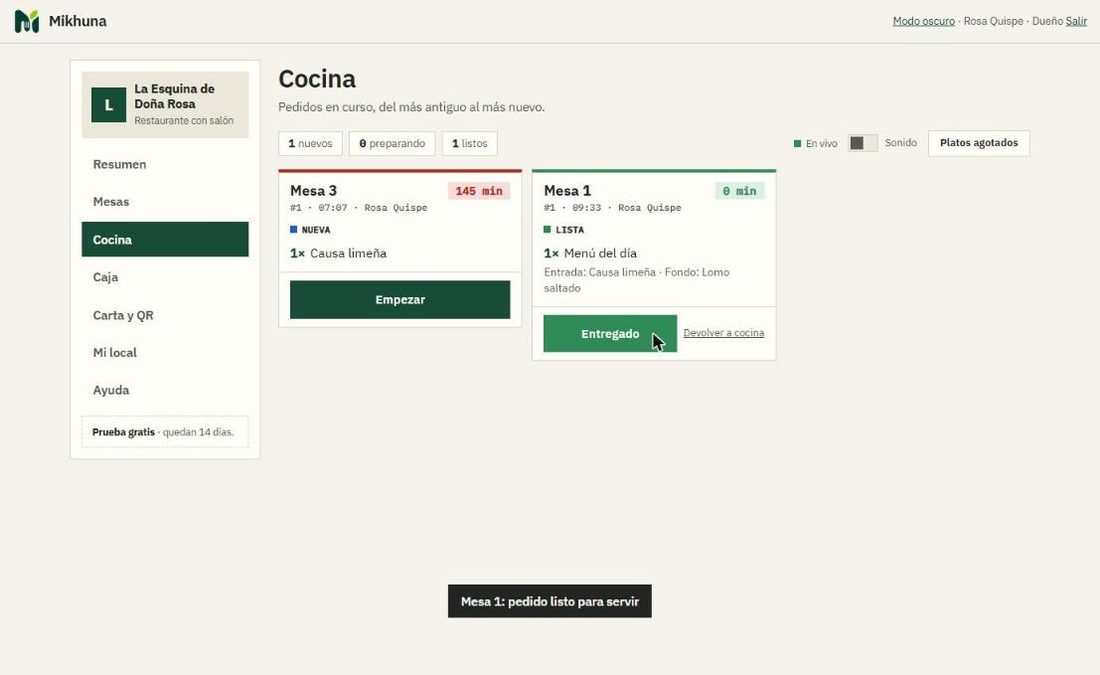This screenshot has height=675, width=1100.
Task: Click the '#1 · 07:07 · Rosa Quispe' line
Action: [358, 208]
